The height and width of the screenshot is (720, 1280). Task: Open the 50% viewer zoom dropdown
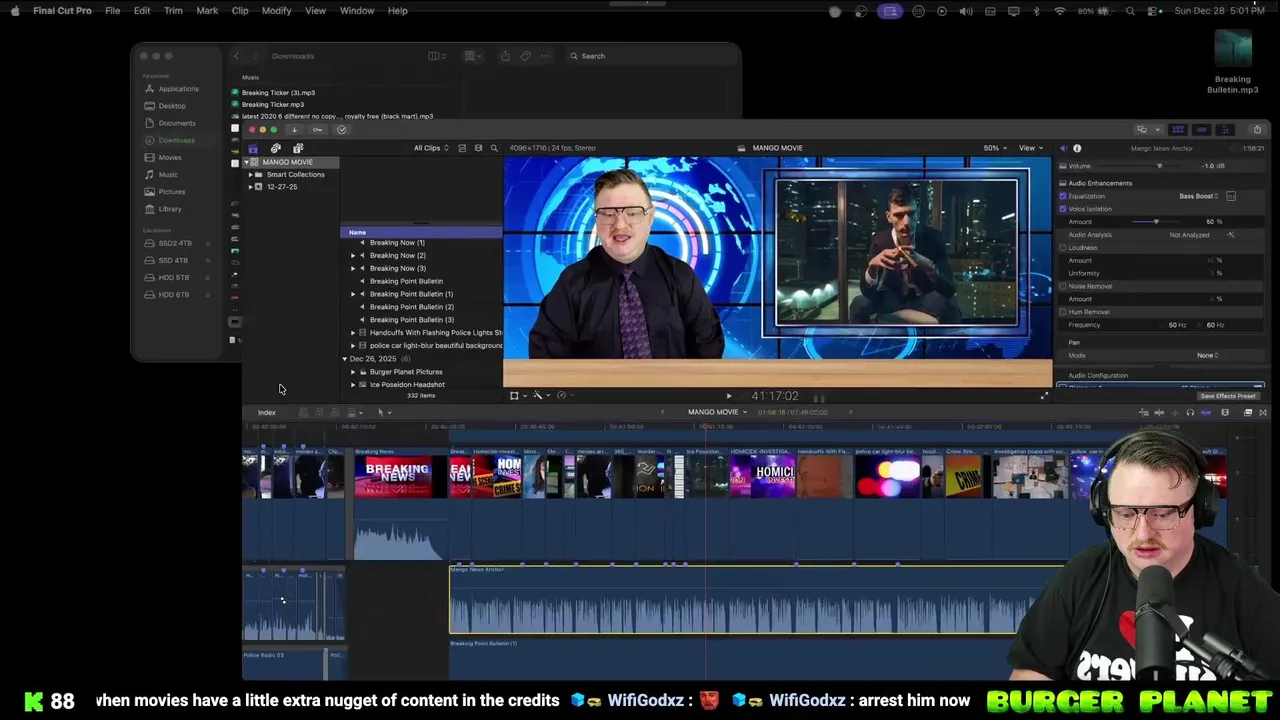point(994,148)
